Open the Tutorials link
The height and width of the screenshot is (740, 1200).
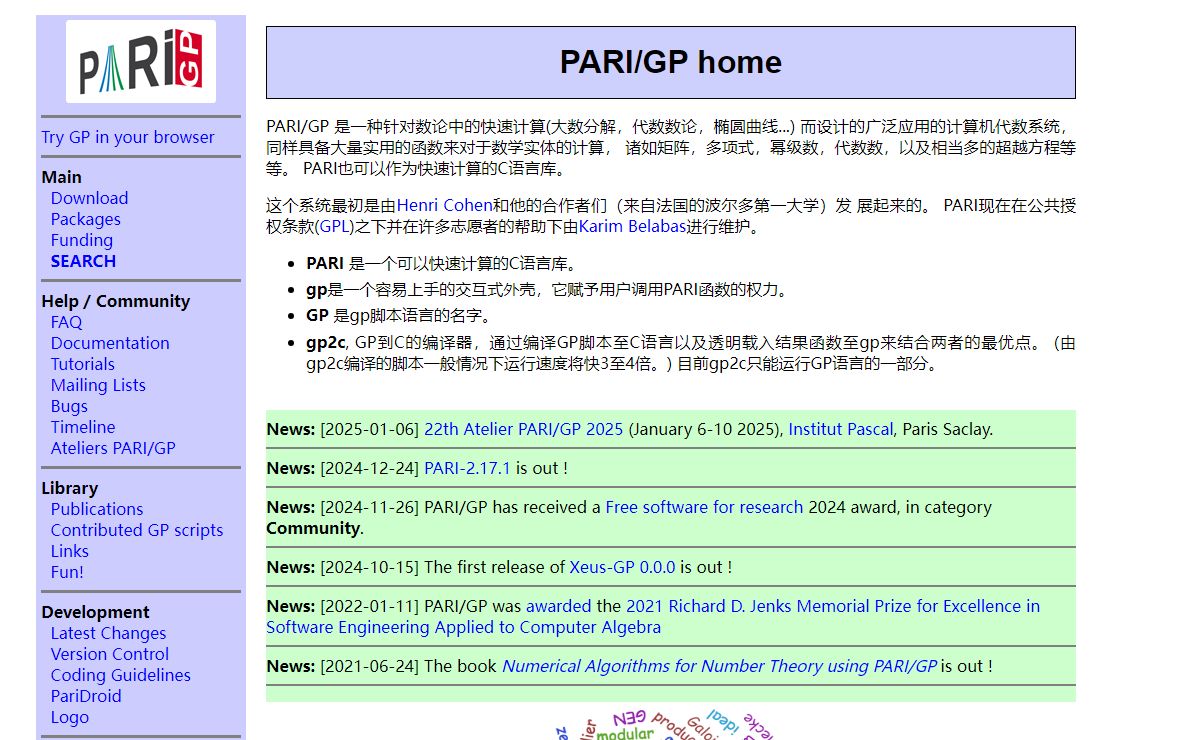pos(82,364)
